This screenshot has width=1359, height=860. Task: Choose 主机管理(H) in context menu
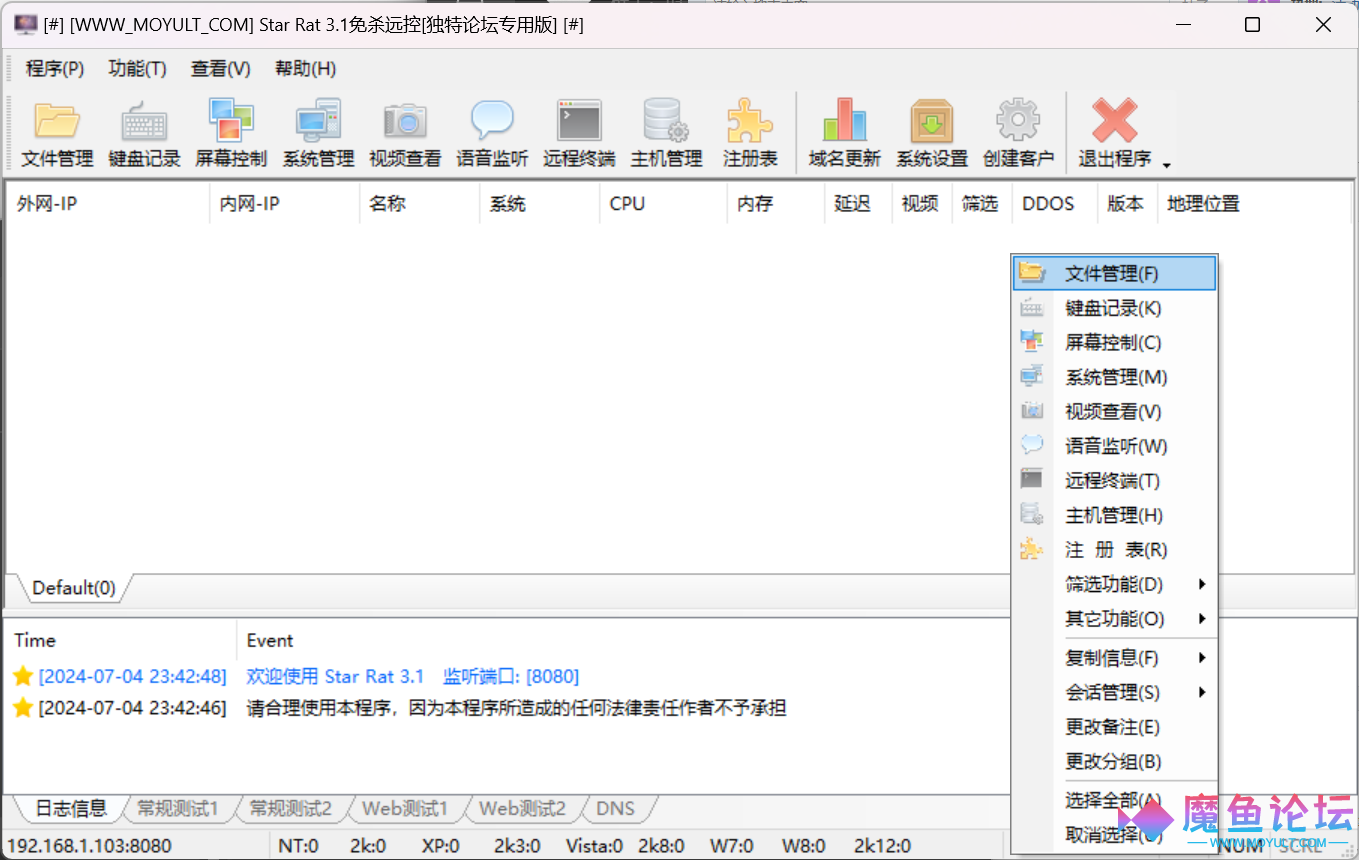[1115, 515]
